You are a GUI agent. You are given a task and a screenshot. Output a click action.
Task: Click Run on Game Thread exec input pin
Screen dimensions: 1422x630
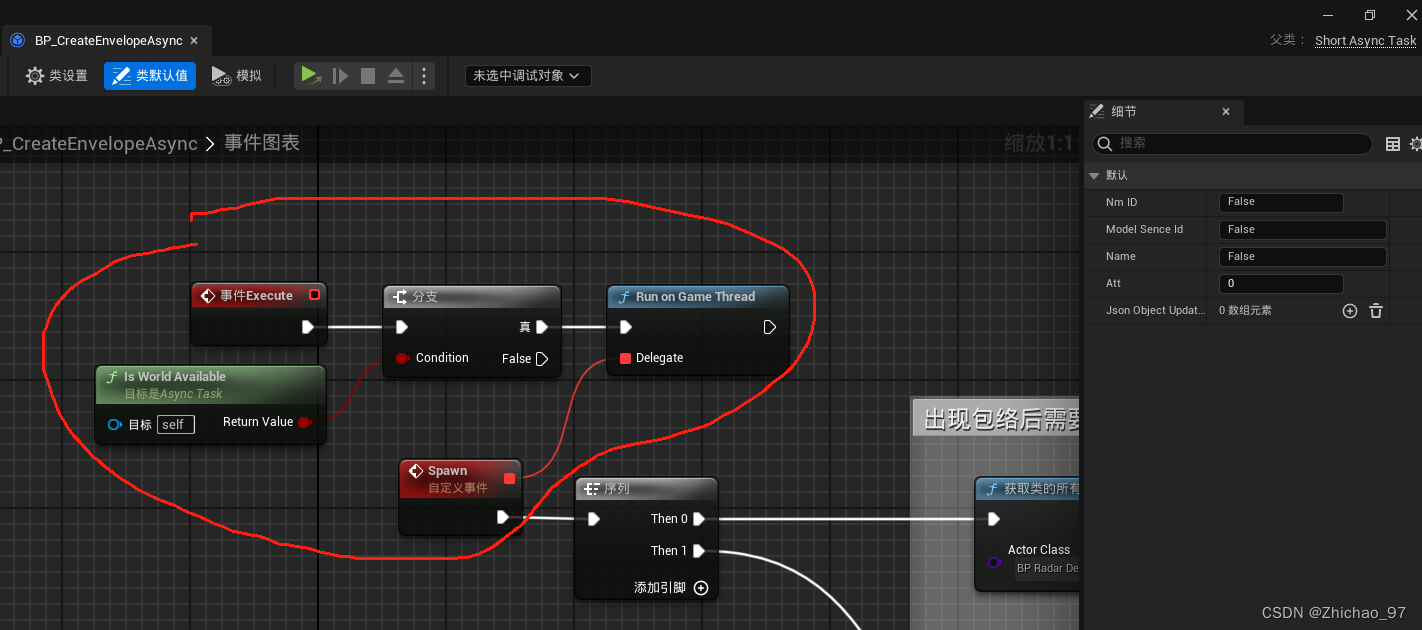pyautogui.click(x=625, y=327)
